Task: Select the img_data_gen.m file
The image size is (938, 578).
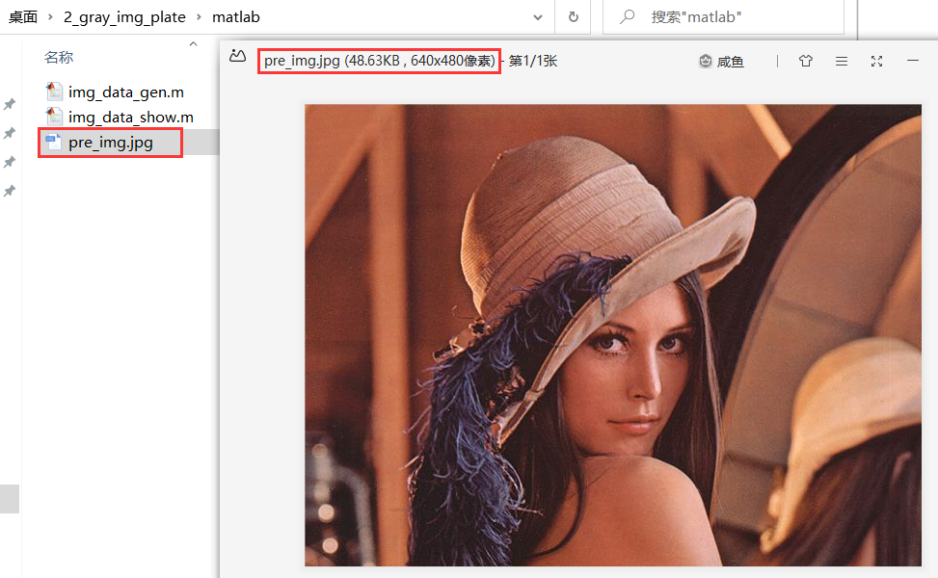Action: [x=125, y=92]
